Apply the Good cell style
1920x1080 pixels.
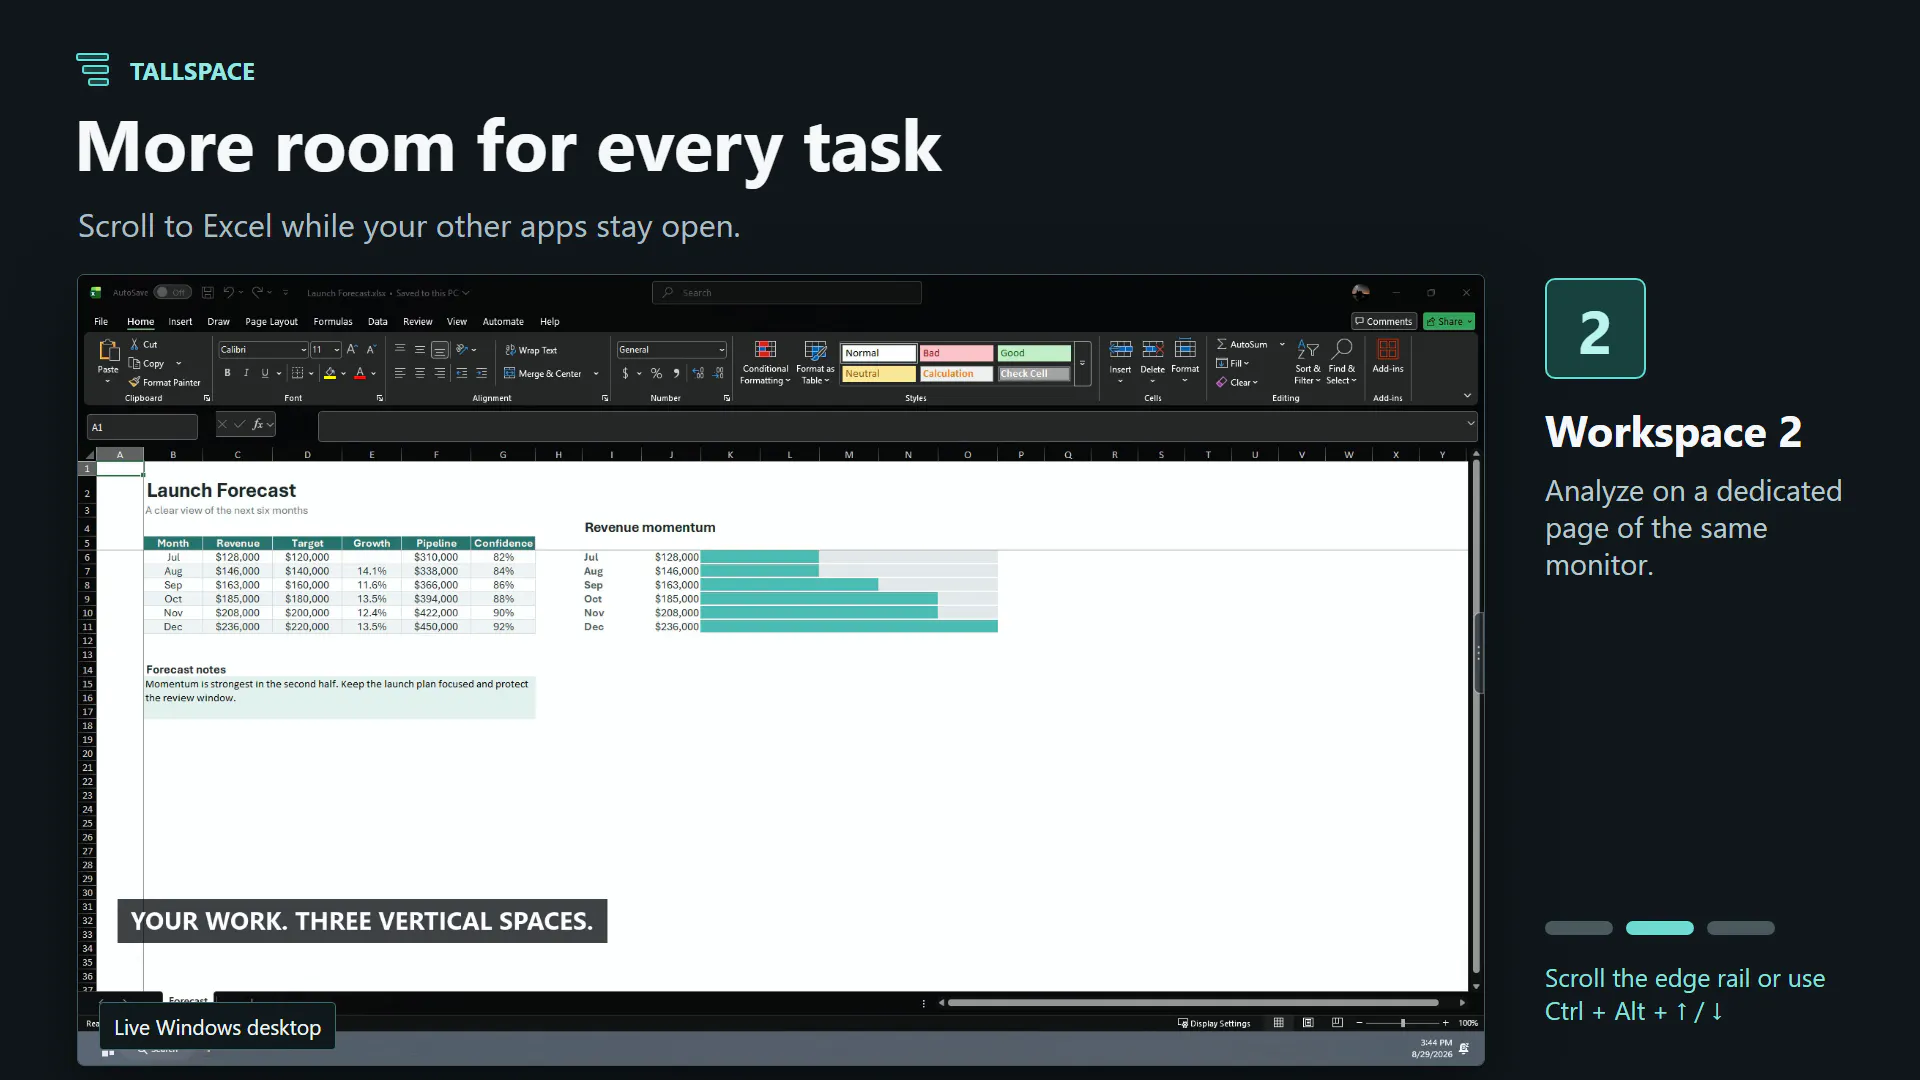tap(1034, 353)
